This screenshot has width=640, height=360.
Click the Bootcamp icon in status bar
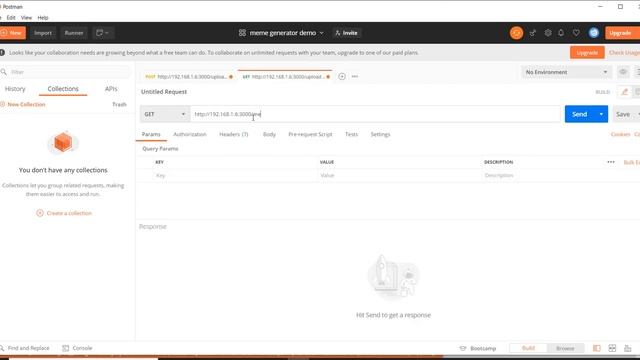pyautogui.click(x=463, y=348)
